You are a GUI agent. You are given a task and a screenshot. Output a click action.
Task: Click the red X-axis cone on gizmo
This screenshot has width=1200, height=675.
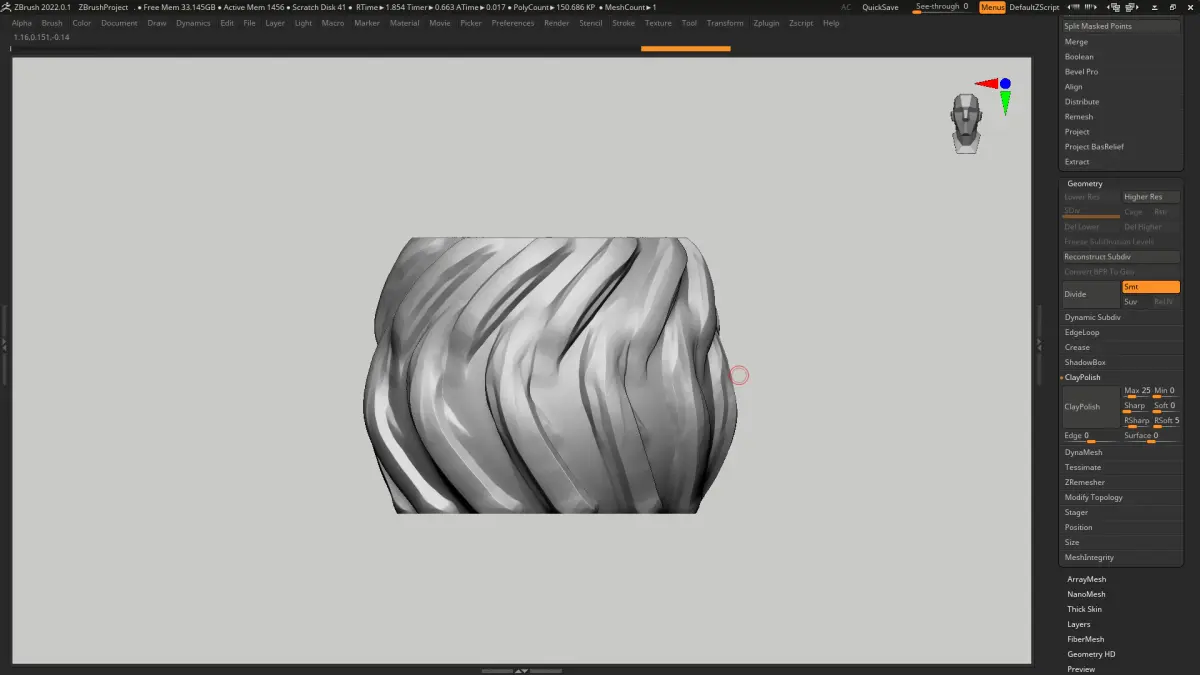(986, 84)
